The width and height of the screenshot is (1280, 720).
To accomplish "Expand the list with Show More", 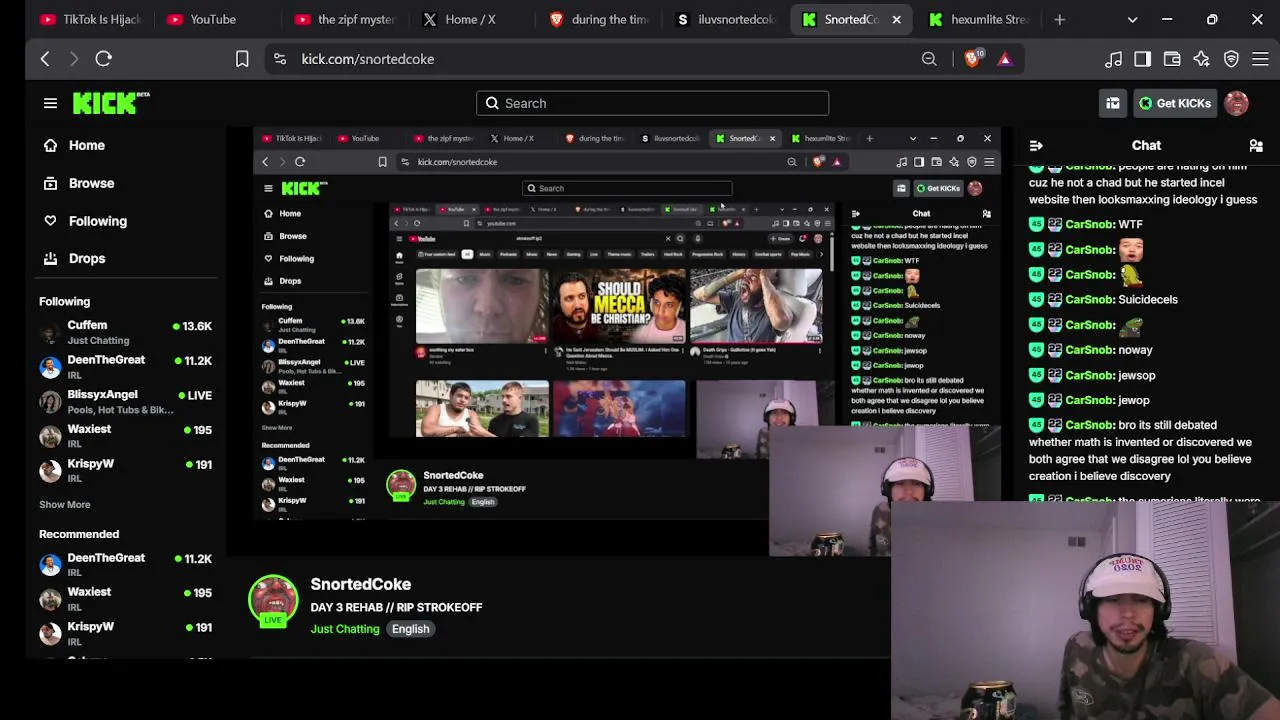I will tap(65, 505).
